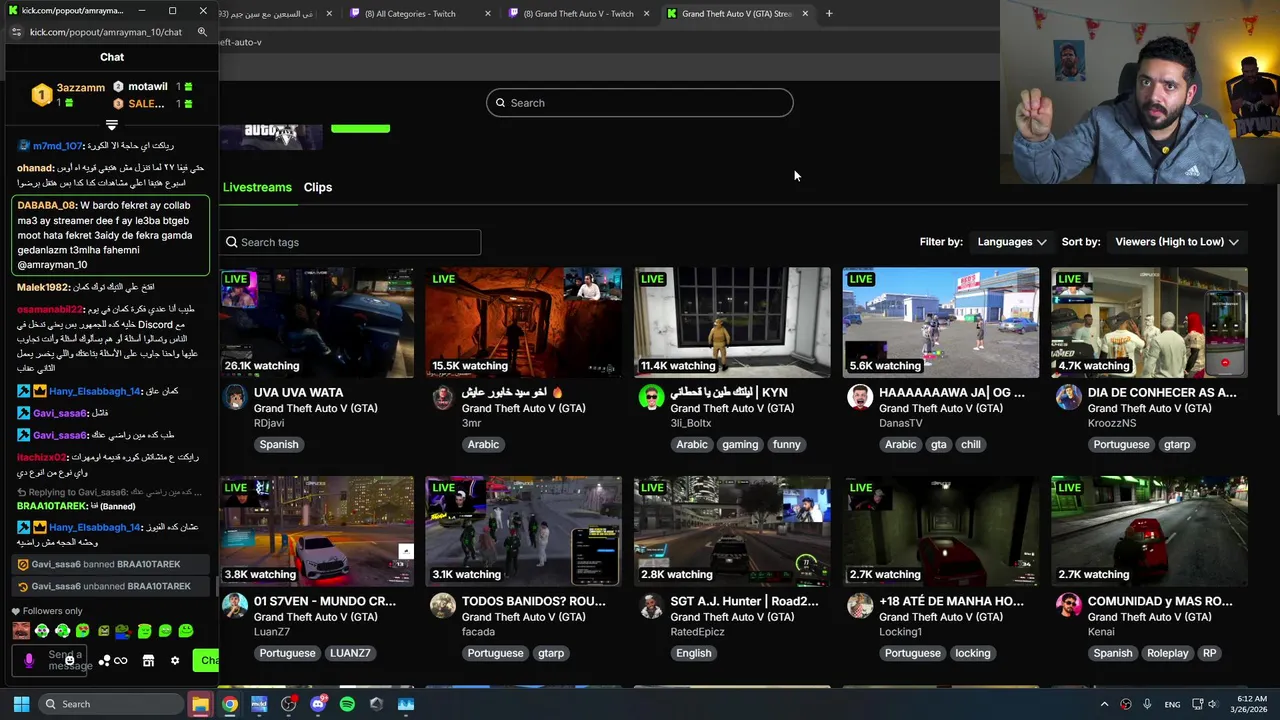Open a new browser tab with plus

point(829,13)
